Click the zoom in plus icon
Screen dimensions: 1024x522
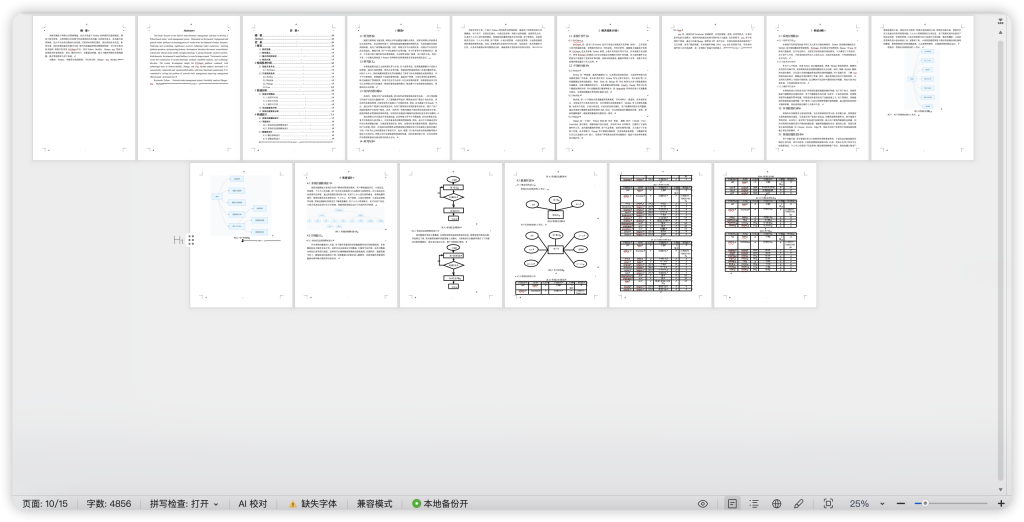(1001, 504)
